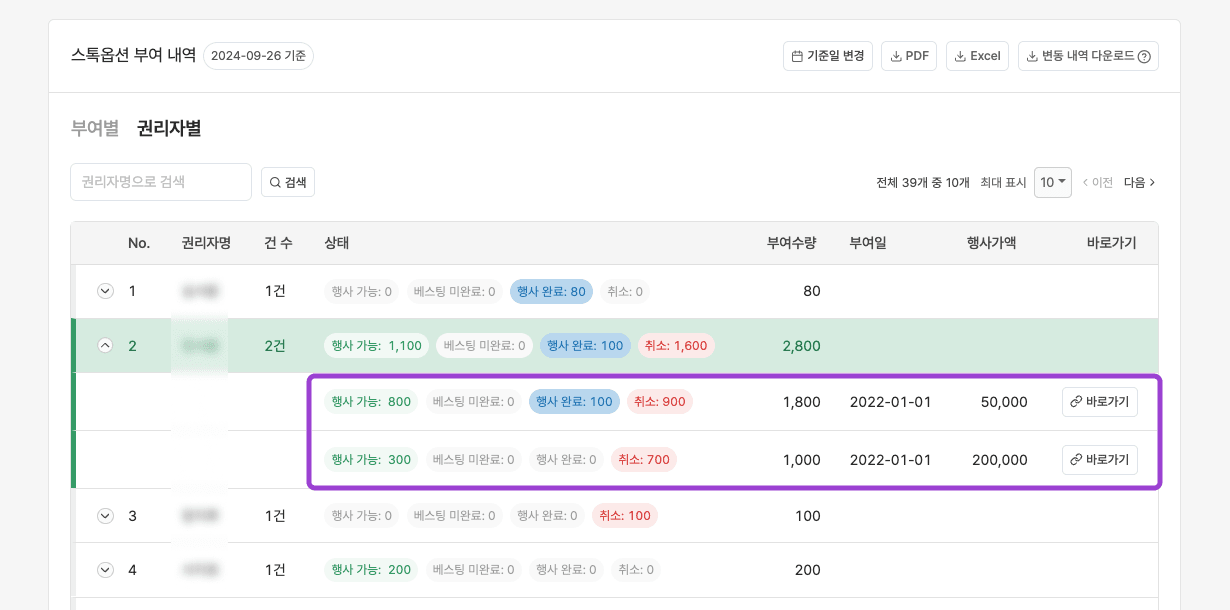Click the Excel download icon
1230x610 pixels.
(960, 56)
